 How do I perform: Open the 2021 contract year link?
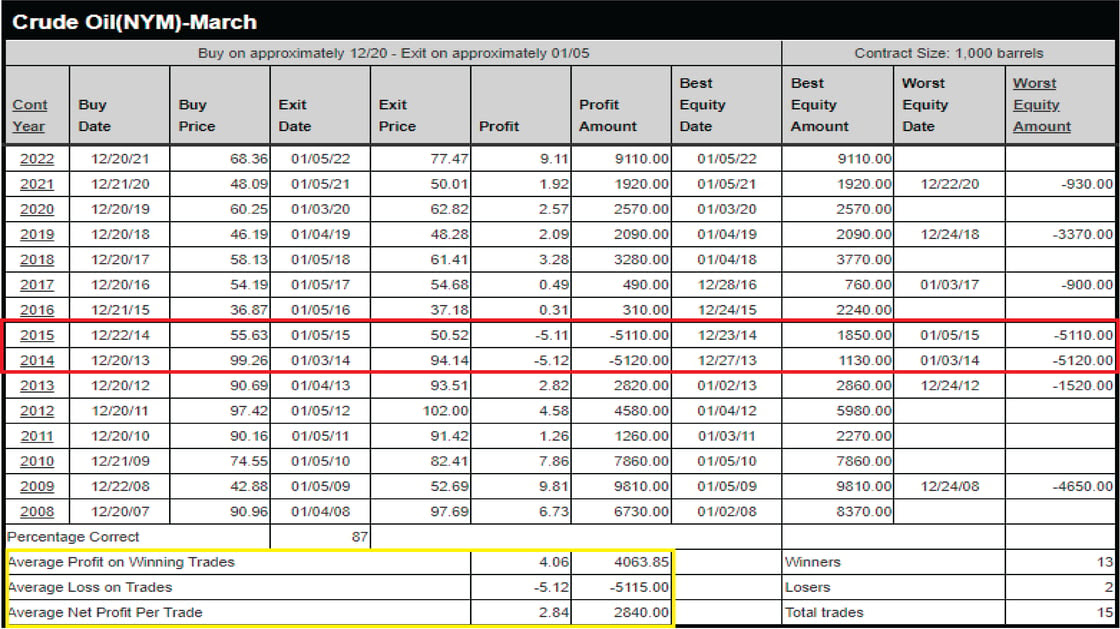click(x=37, y=184)
